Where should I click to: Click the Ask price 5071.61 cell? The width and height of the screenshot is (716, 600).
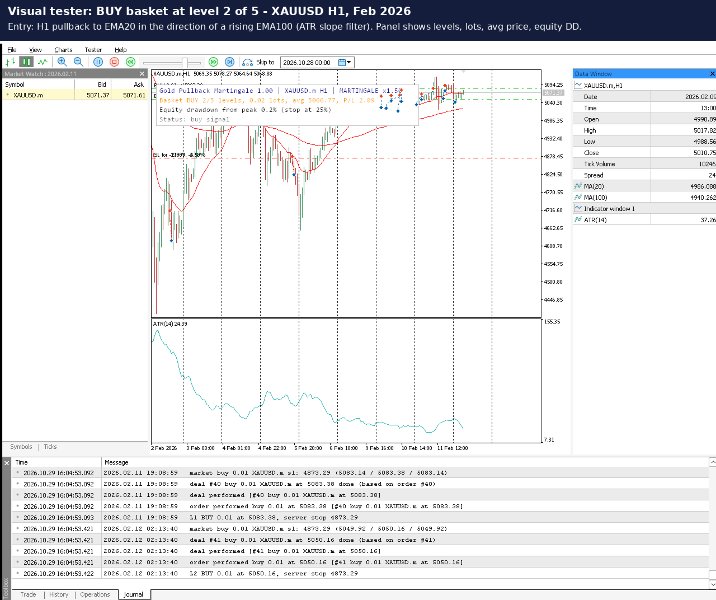click(130, 95)
